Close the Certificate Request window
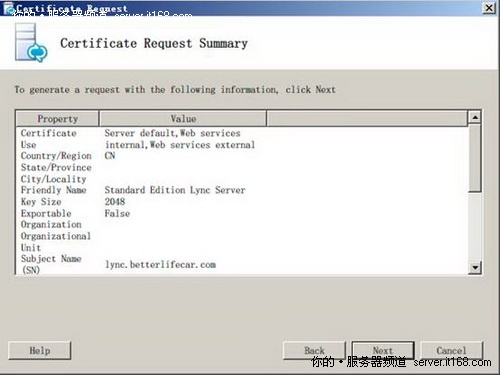 click(x=489, y=8)
